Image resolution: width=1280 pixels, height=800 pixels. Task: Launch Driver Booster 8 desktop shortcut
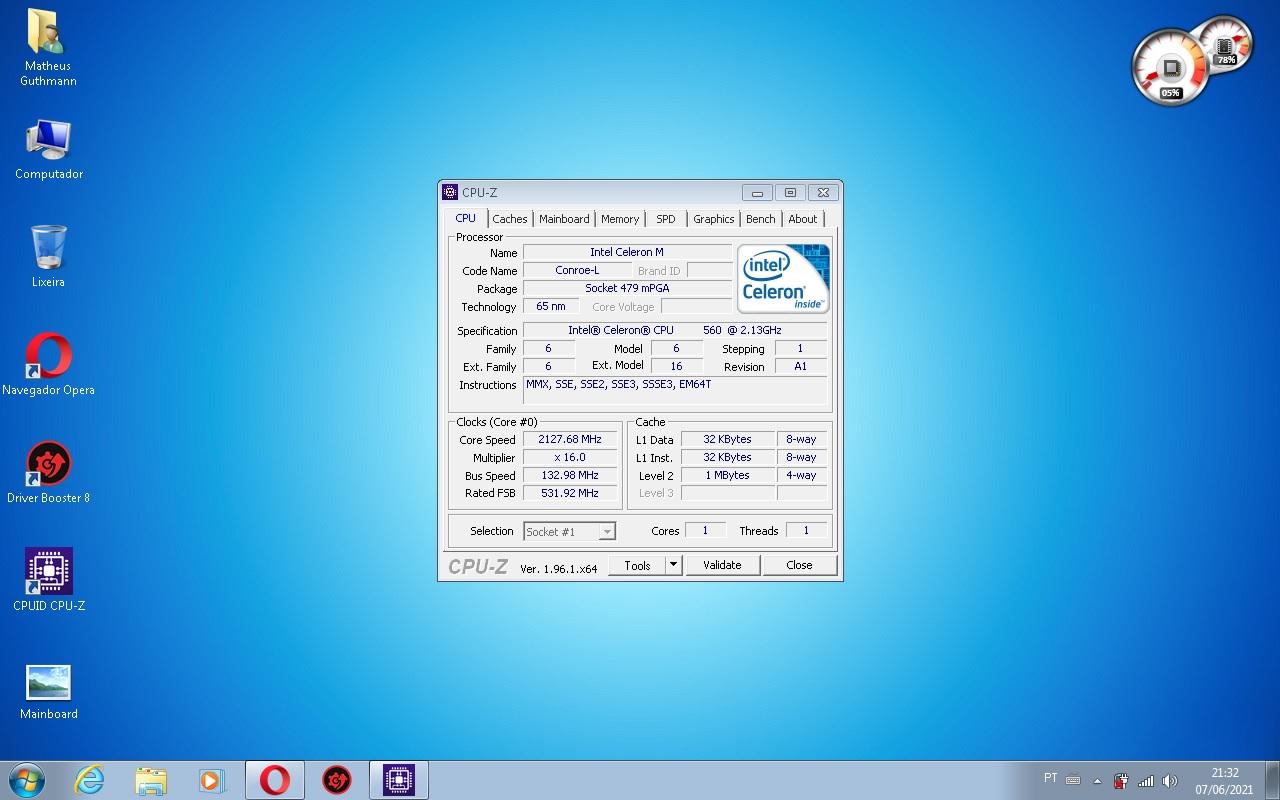click(48, 473)
